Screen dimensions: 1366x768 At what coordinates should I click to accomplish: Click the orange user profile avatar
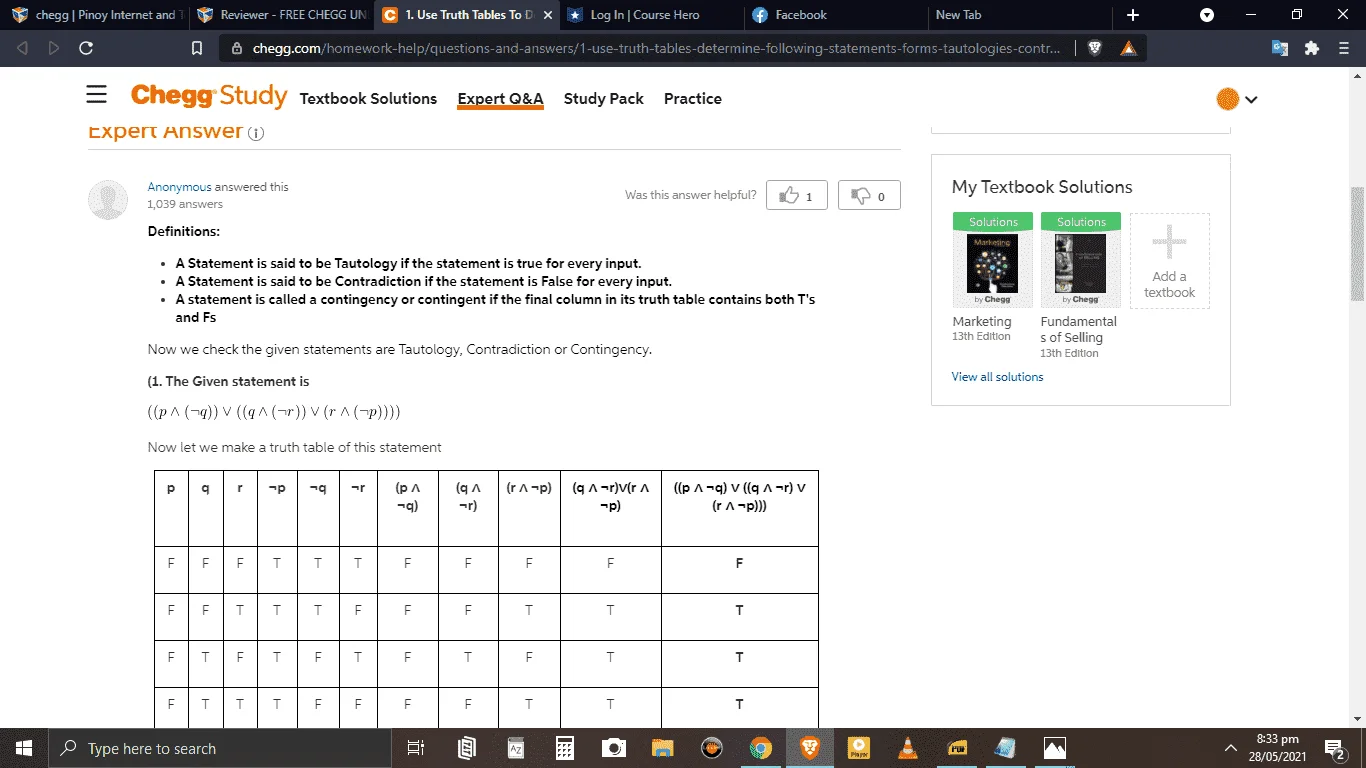[1228, 99]
